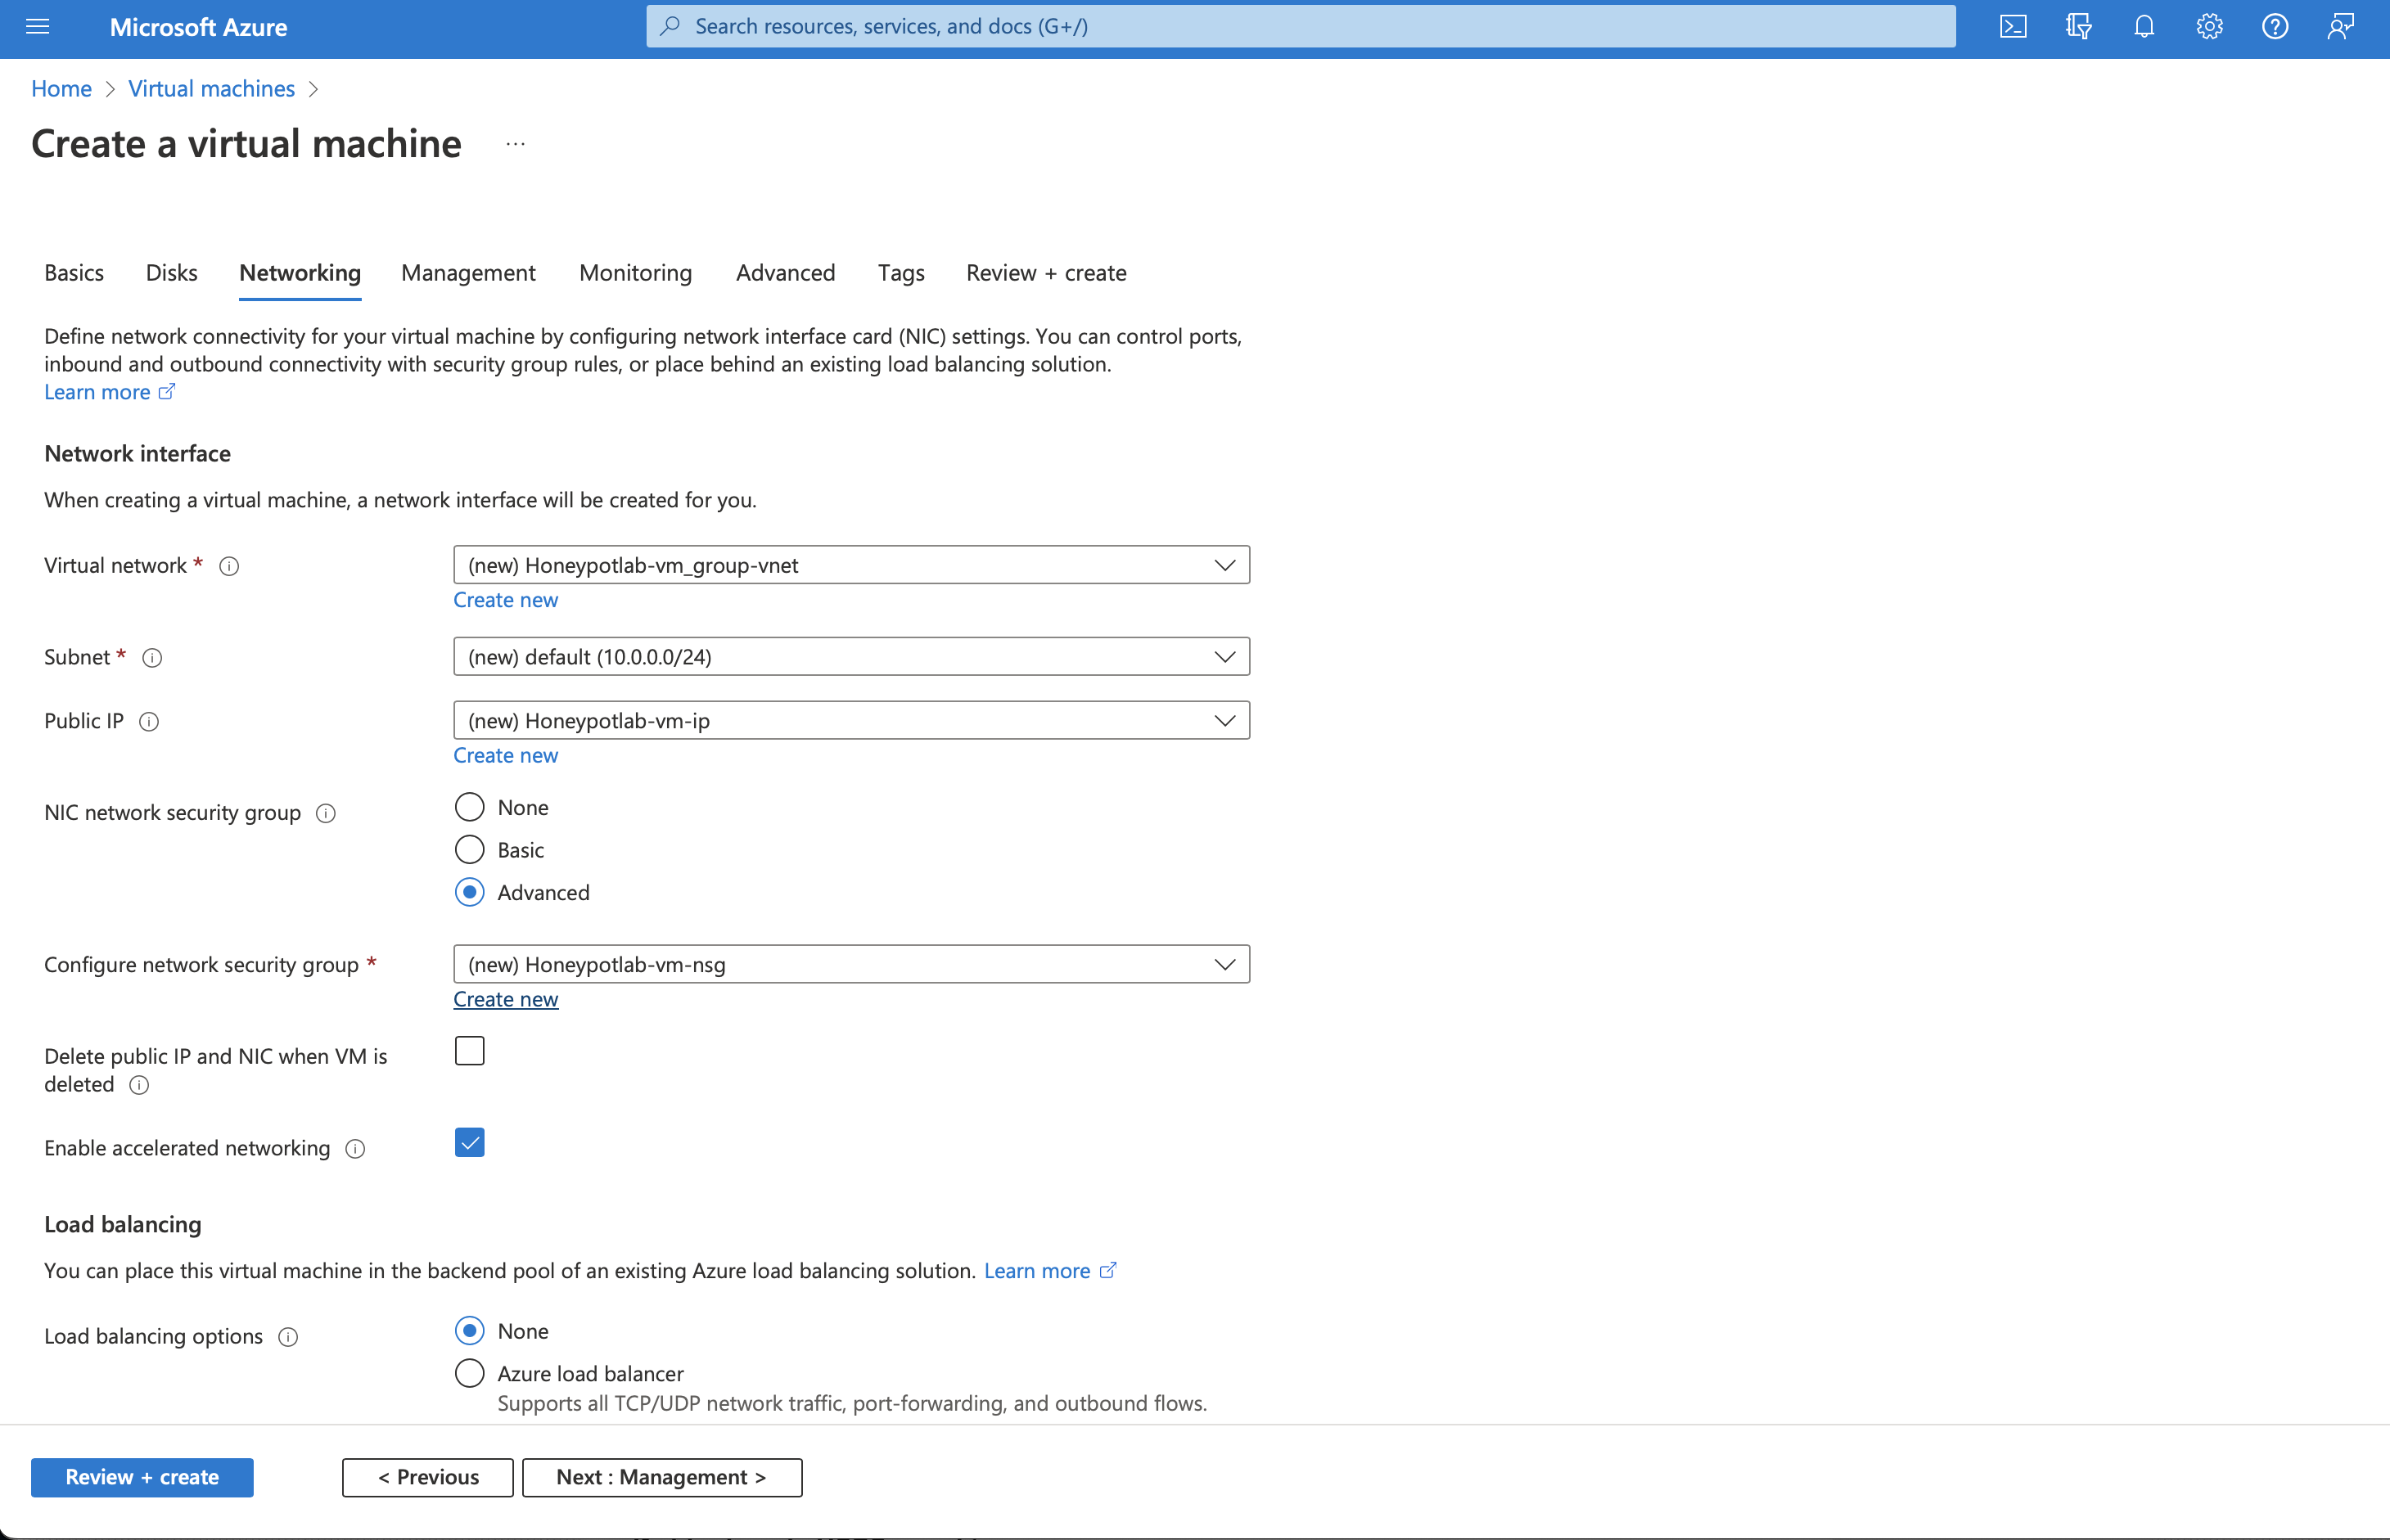Open Learn more link in Load balancing
Screen dimensions: 2390x1540
click(x=1037, y=1271)
